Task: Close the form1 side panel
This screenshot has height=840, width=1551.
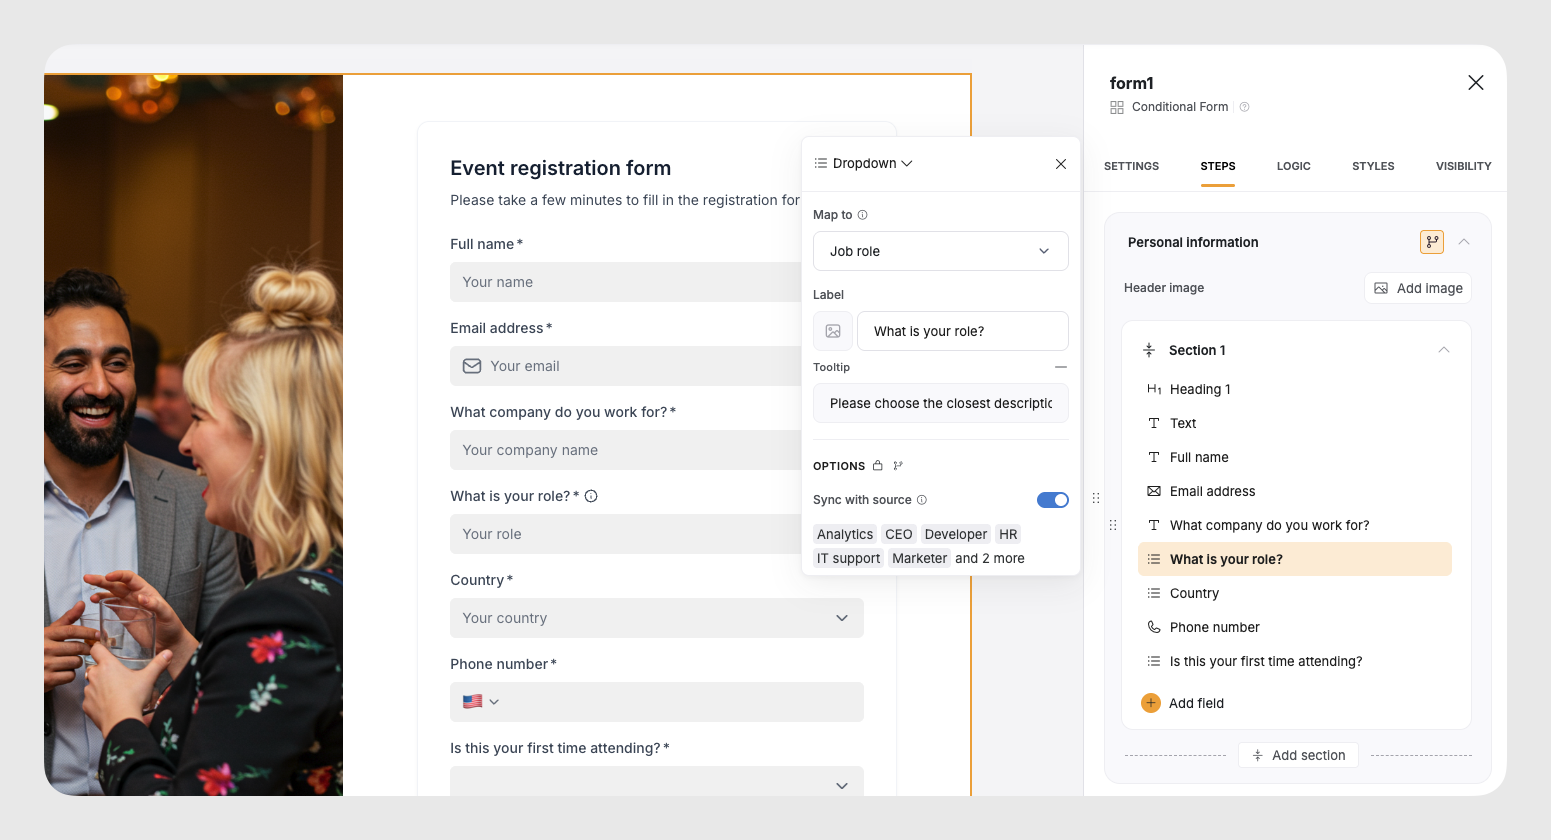Action: 1476,83
